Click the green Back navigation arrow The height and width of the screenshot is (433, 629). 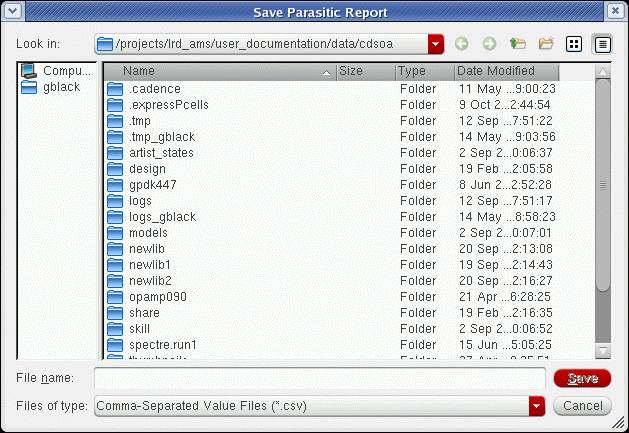(461, 44)
